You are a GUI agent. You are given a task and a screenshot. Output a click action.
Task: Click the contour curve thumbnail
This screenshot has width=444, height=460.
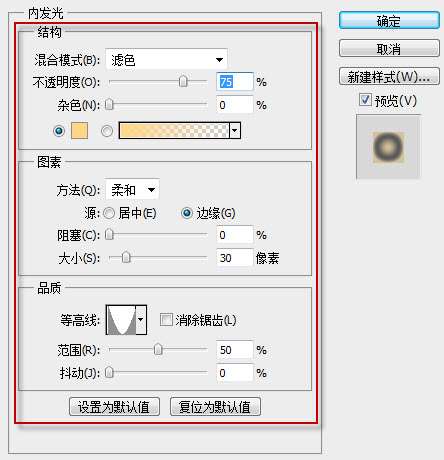[x=121, y=320]
